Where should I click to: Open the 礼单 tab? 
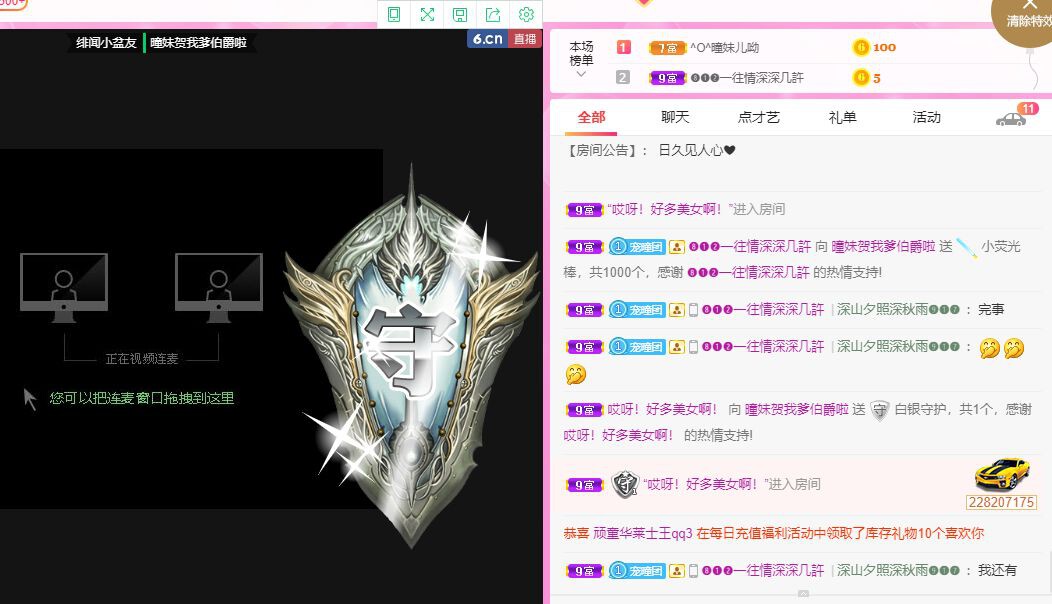pyautogui.click(x=843, y=117)
